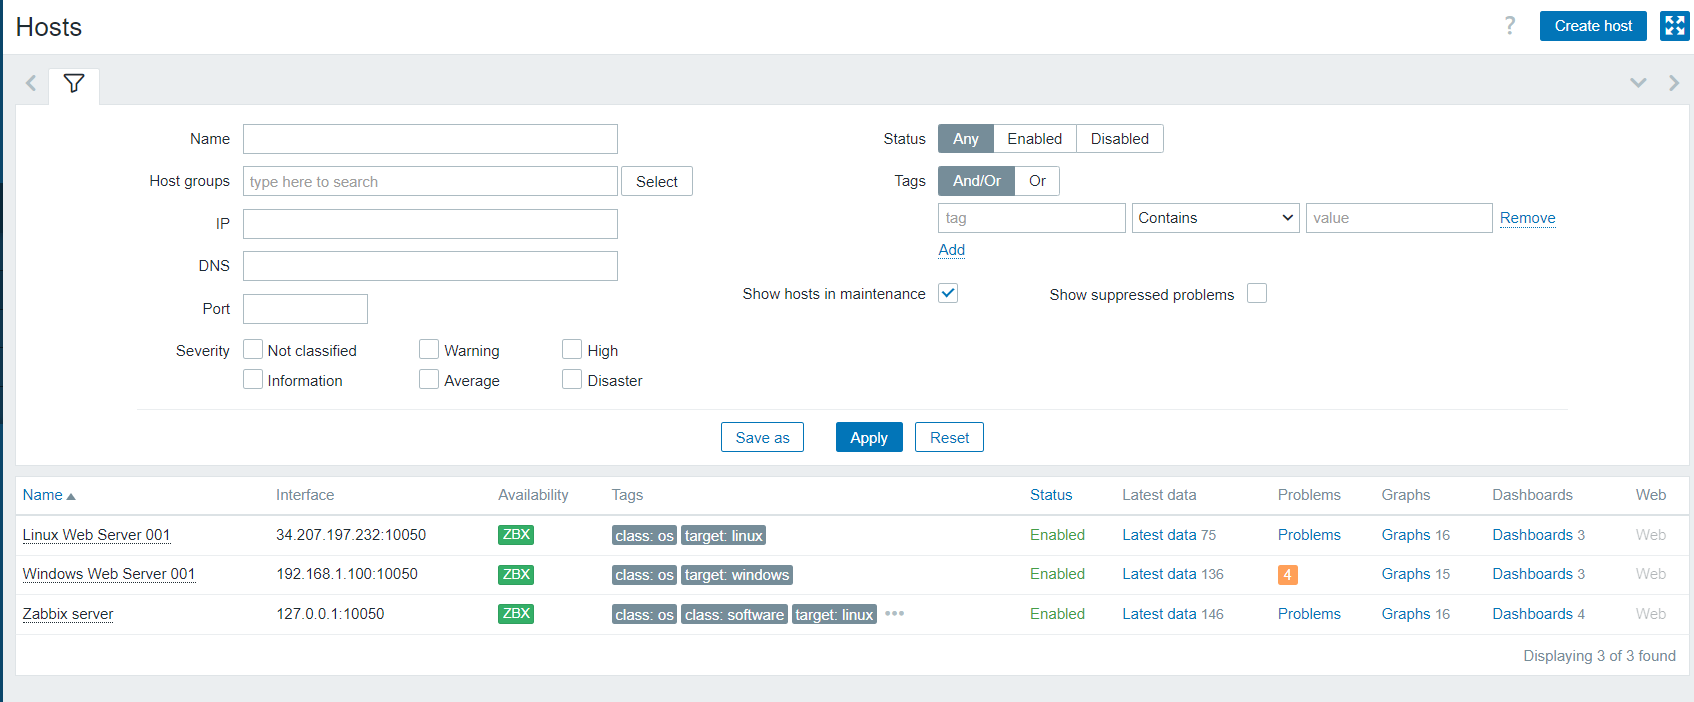Click the help question mark icon
Screen dimensions: 1694x702
coord(1510,26)
